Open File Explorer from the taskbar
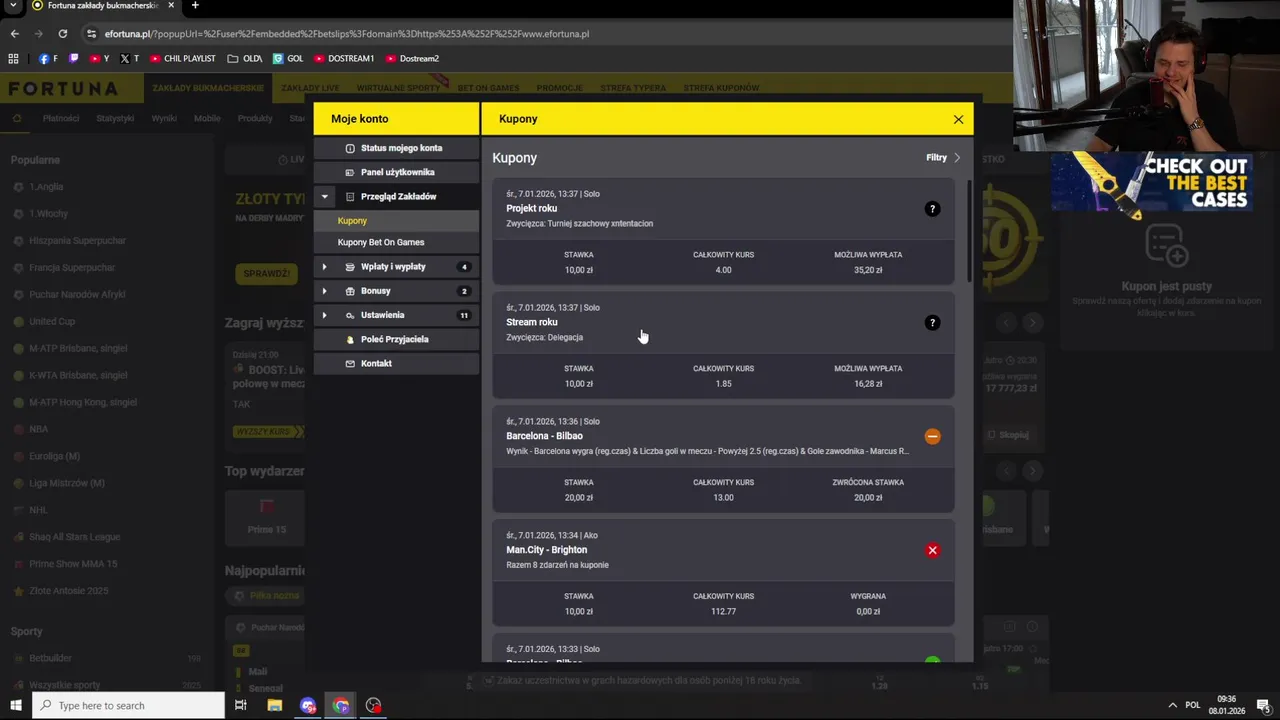The image size is (1280, 720). point(275,705)
